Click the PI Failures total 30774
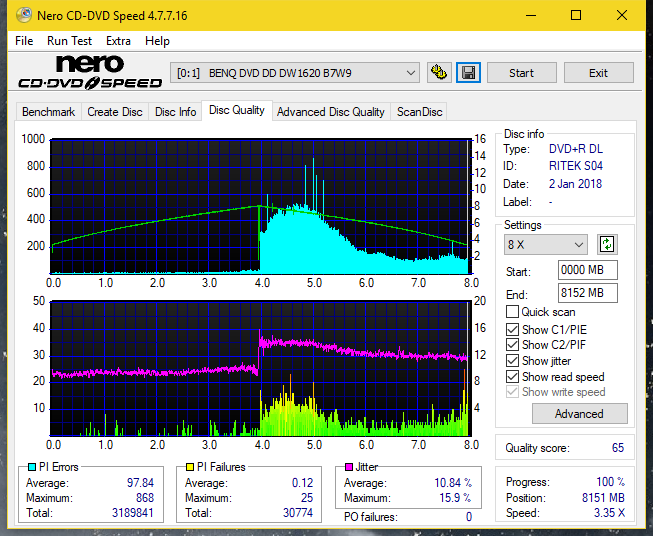This screenshot has height=536, width=653. (x=298, y=513)
